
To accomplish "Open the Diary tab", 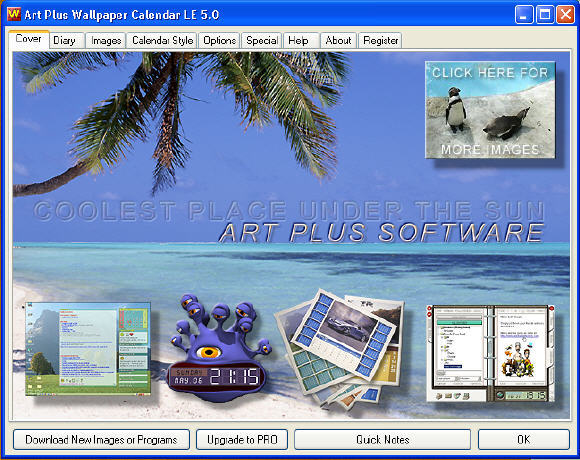I will pyautogui.click(x=67, y=40).
